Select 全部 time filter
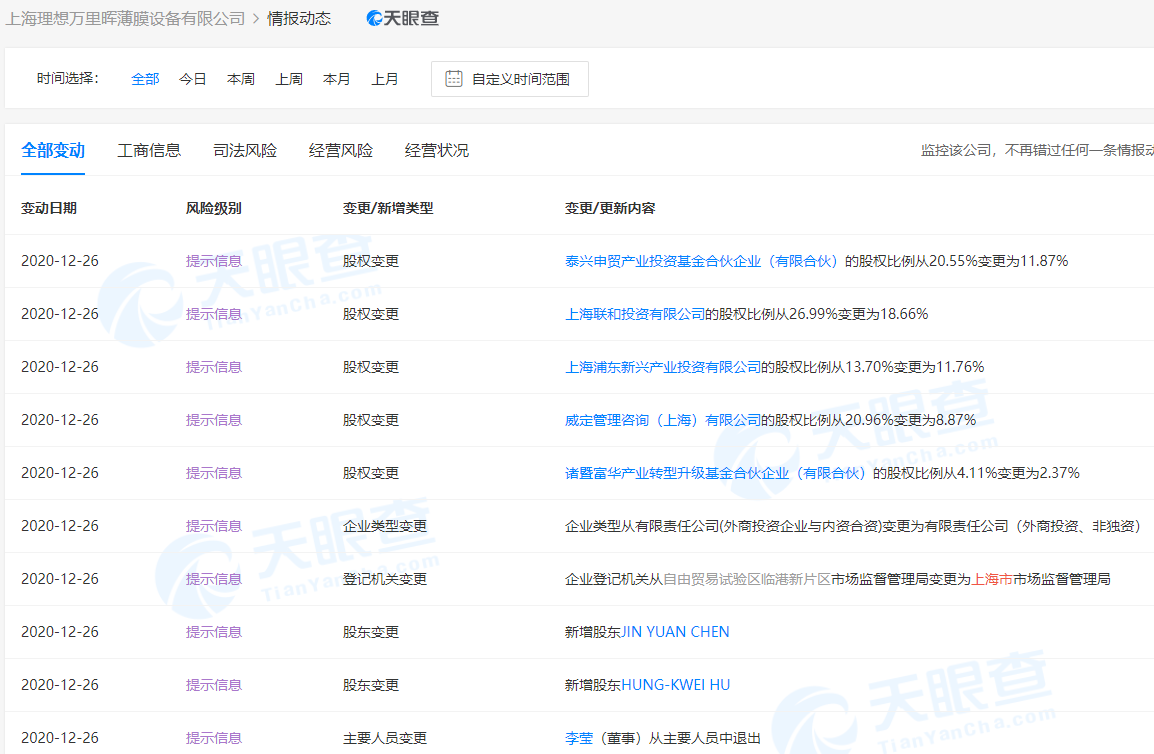The width and height of the screenshot is (1154, 754). (145, 79)
